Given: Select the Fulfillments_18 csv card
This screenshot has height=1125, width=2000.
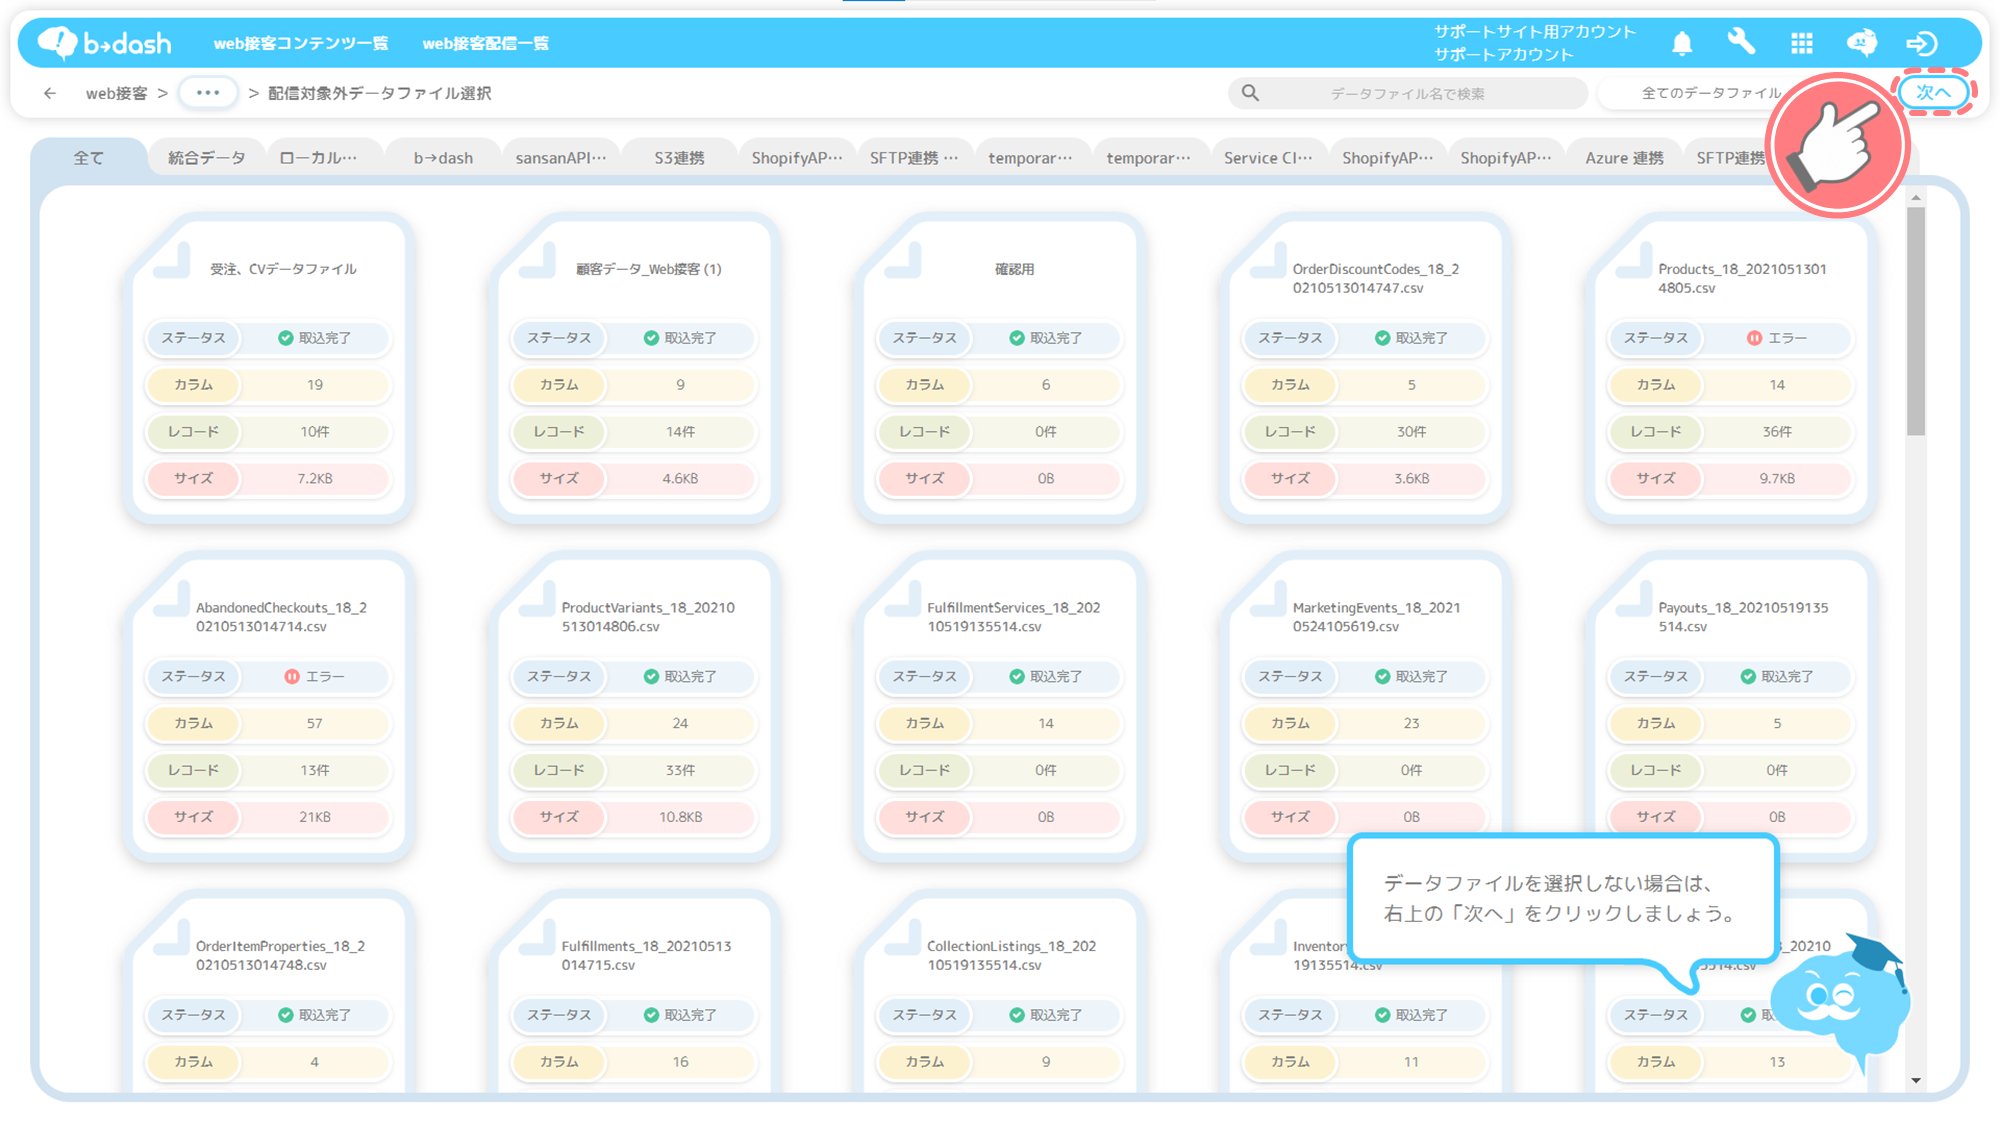Looking at the screenshot, I should pos(634,992).
